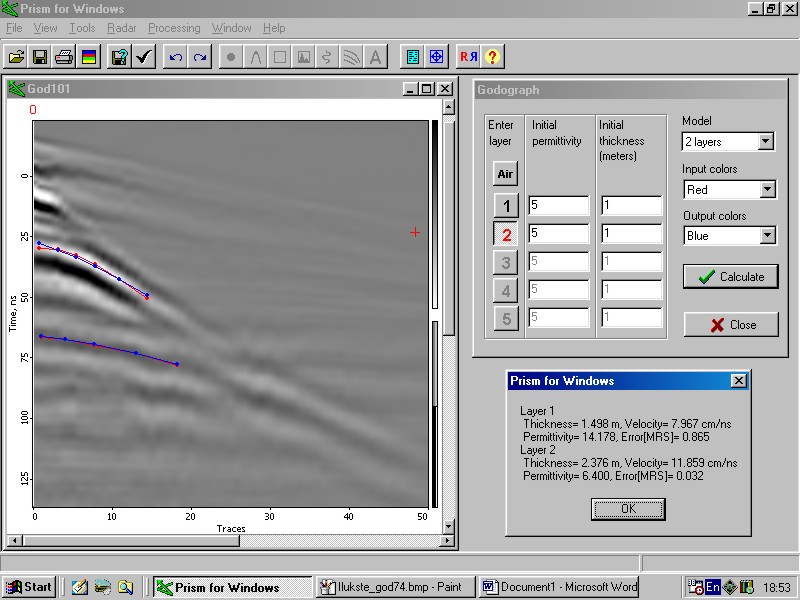
Task: Click God101 horizontal scrollbar right arrow
Action: pyautogui.click(x=447, y=540)
